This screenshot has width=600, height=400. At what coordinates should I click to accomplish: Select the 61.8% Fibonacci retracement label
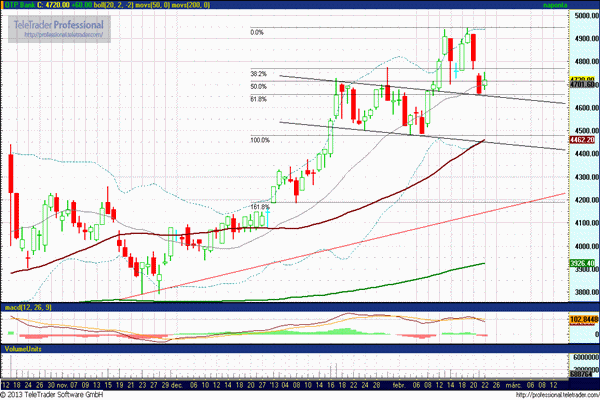click(258, 99)
